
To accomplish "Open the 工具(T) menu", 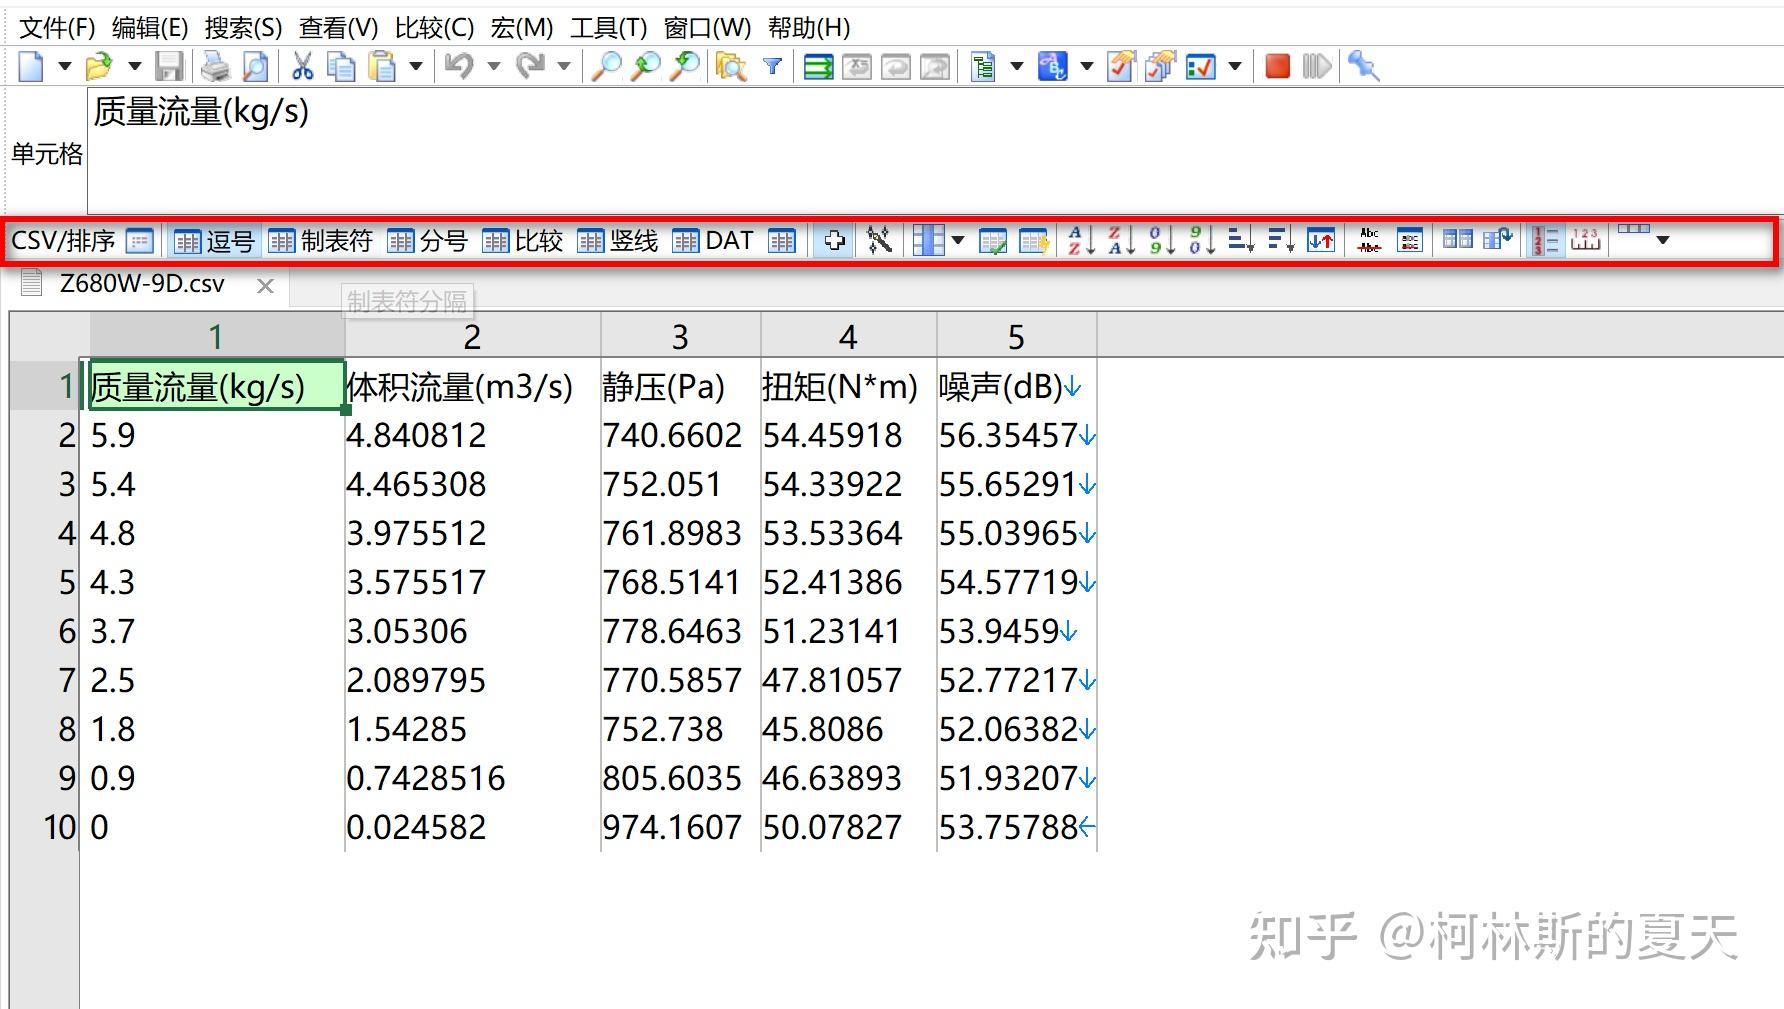I will point(608,27).
